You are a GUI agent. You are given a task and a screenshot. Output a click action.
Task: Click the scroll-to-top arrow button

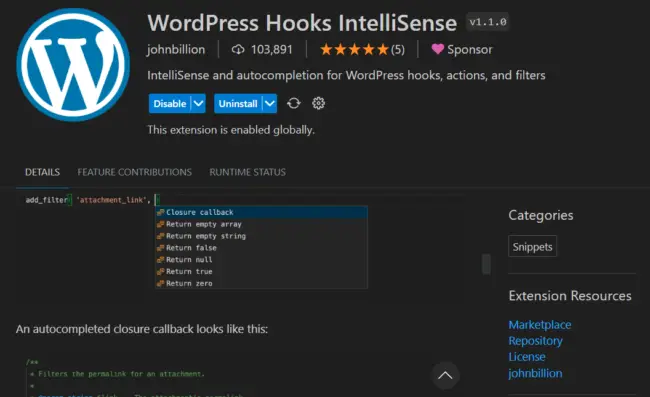445,375
